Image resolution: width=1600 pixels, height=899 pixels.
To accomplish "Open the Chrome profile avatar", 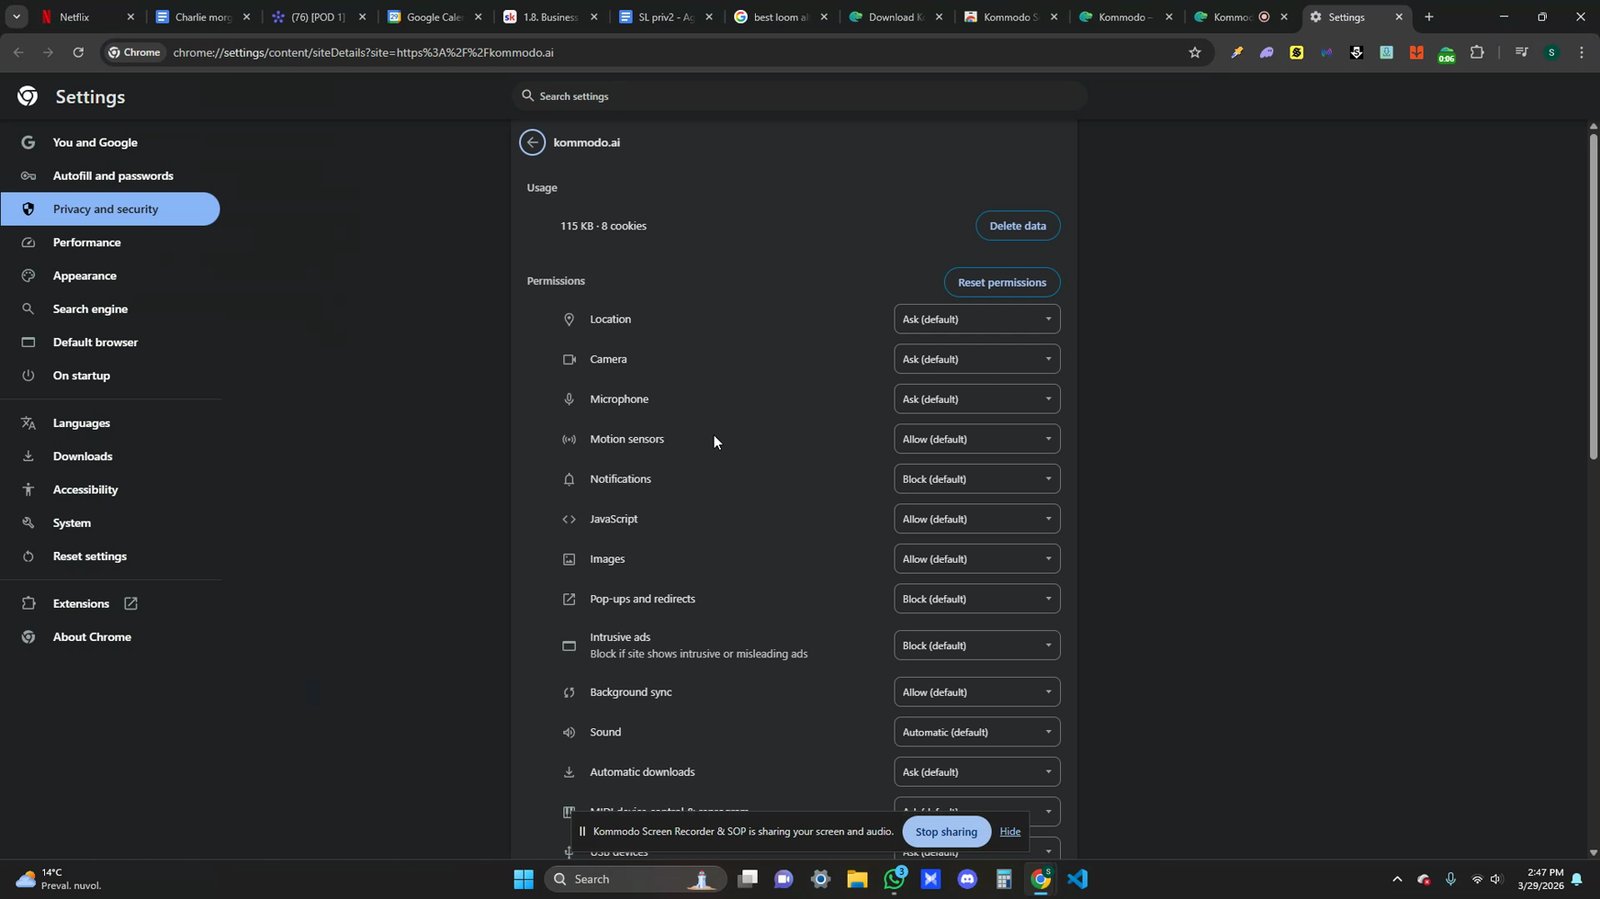I will [x=1551, y=52].
